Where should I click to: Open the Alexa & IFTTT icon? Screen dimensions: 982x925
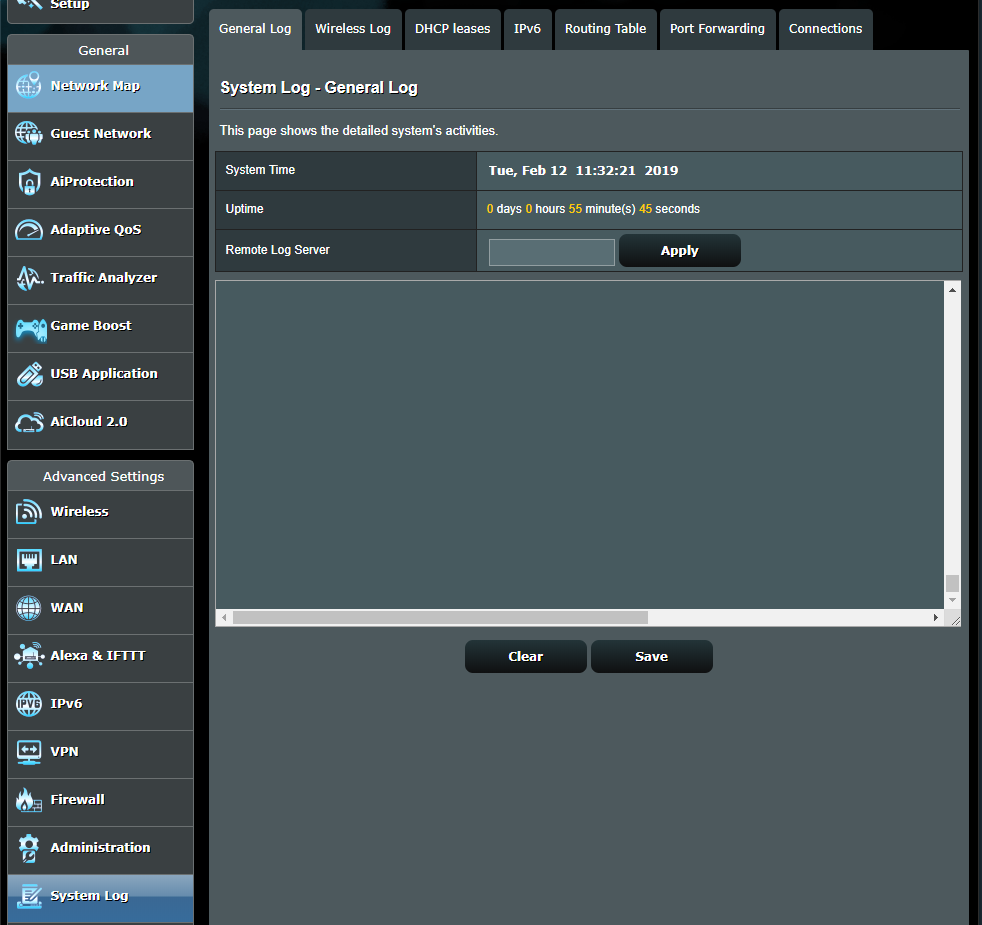29,656
